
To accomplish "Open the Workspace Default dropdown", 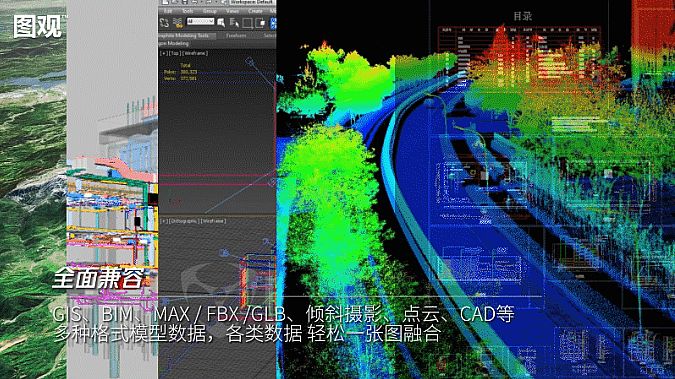I will point(252,2).
